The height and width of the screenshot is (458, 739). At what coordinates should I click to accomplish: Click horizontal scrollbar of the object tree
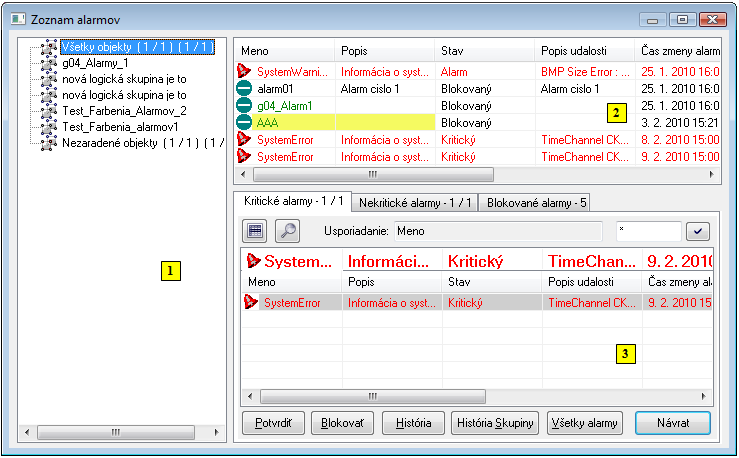coord(114,432)
